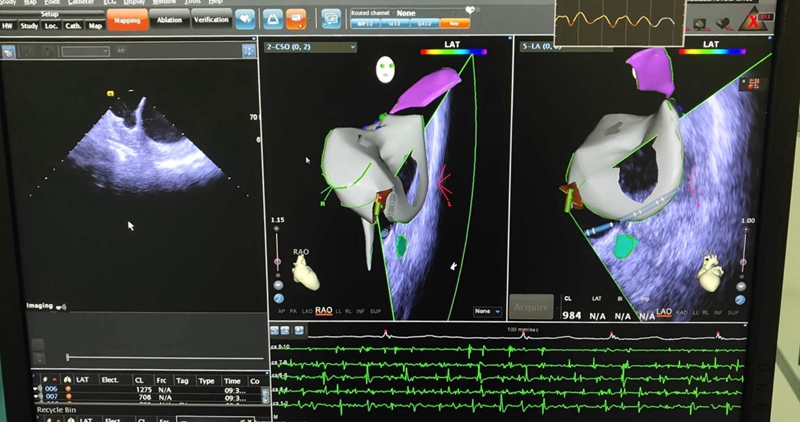Expand arrow beside the orange toolbar icon
Image resolution: width=800 pixels, height=422 pixels.
[309, 20]
